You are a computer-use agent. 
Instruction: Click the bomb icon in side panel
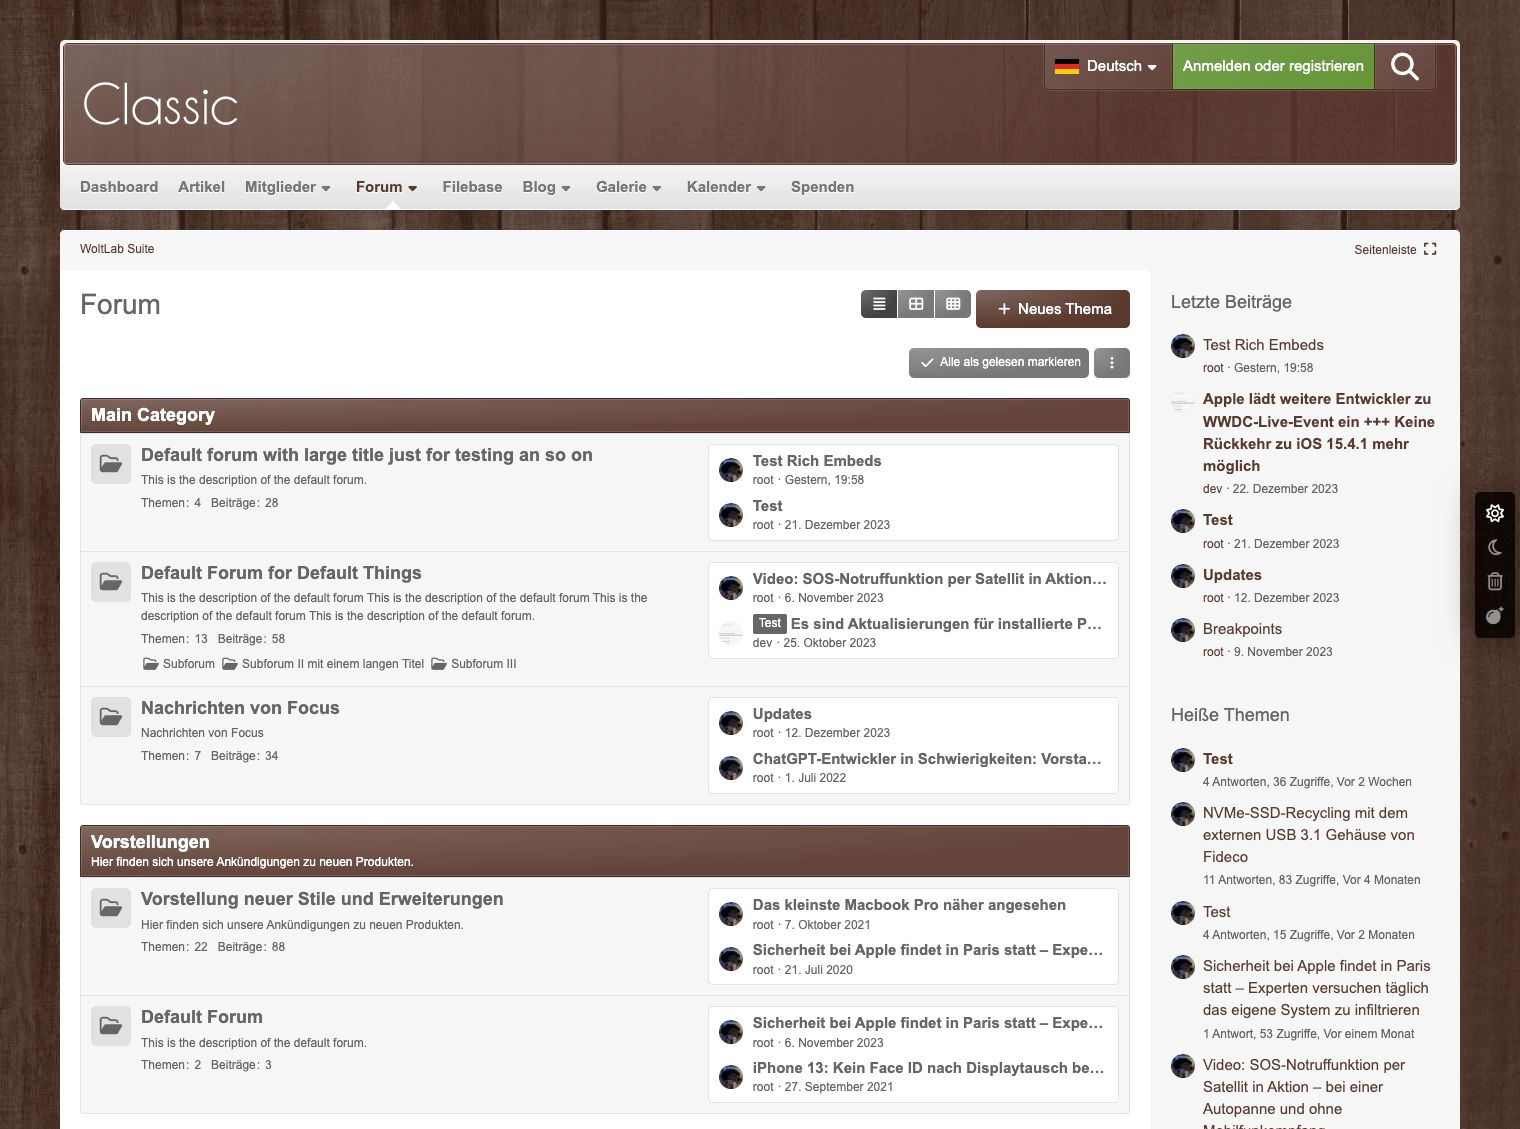pos(1495,616)
